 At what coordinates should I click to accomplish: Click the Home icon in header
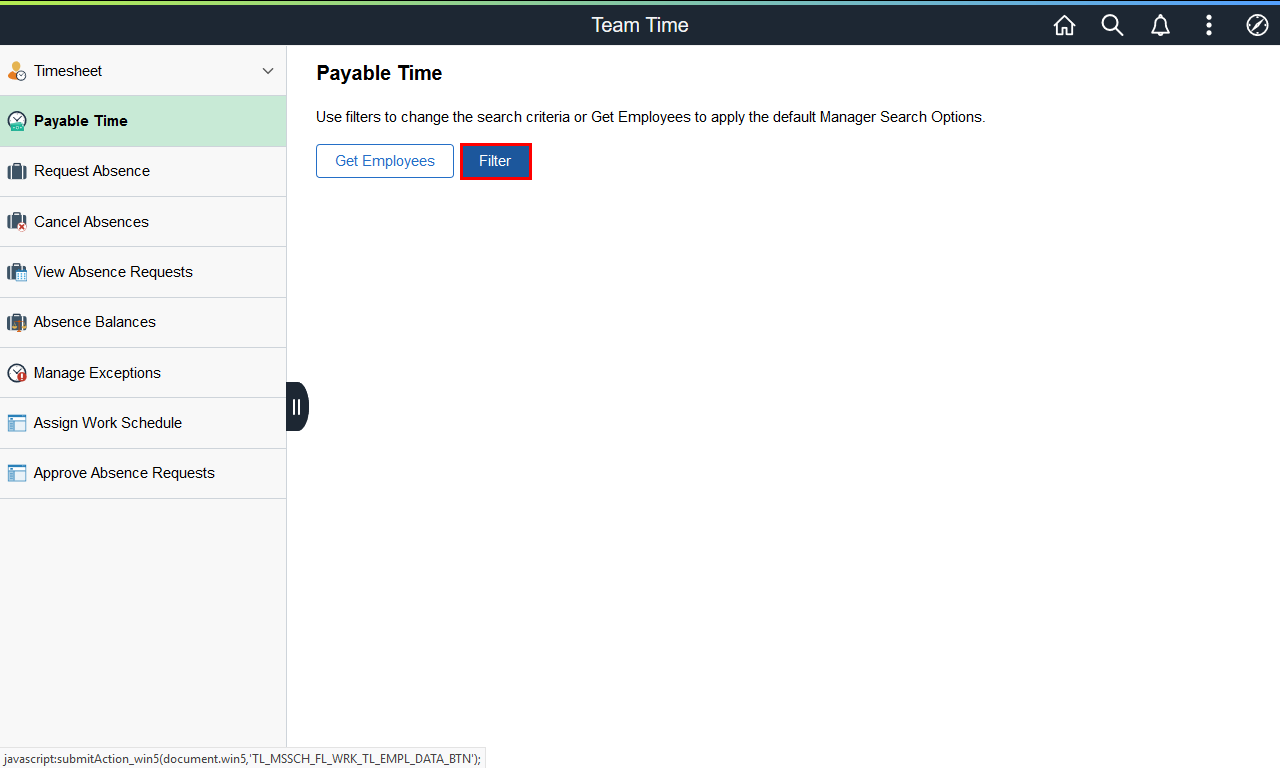click(x=1064, y=25)
